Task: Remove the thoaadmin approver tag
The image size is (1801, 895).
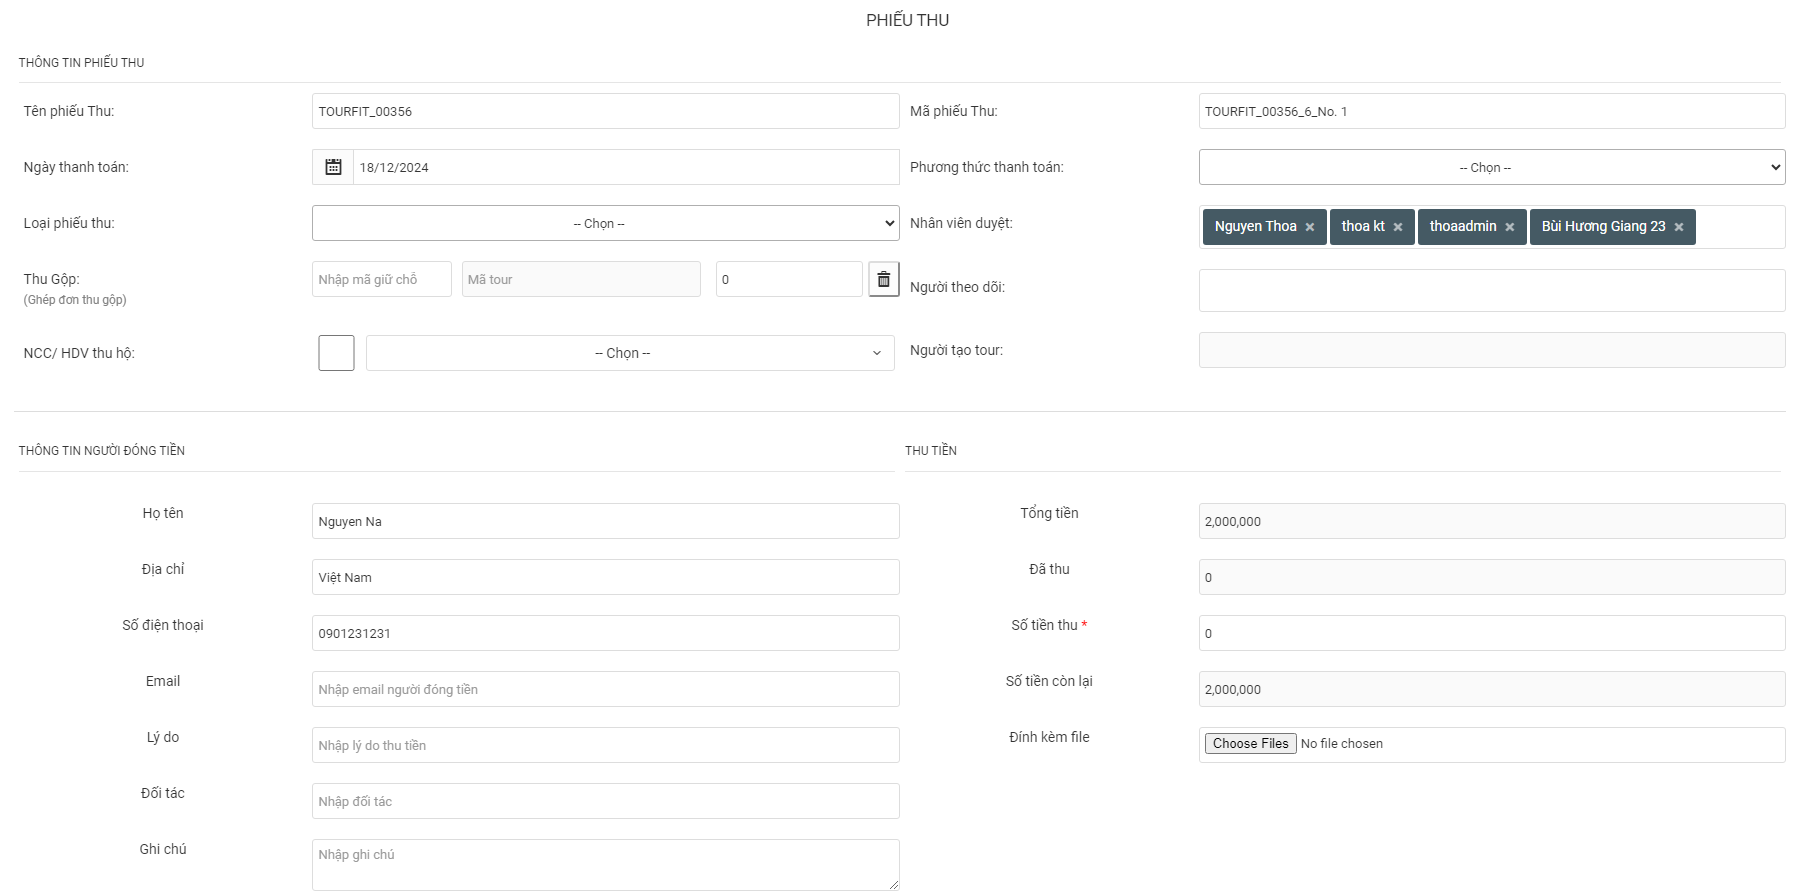Action: [x=1509, y=227]
